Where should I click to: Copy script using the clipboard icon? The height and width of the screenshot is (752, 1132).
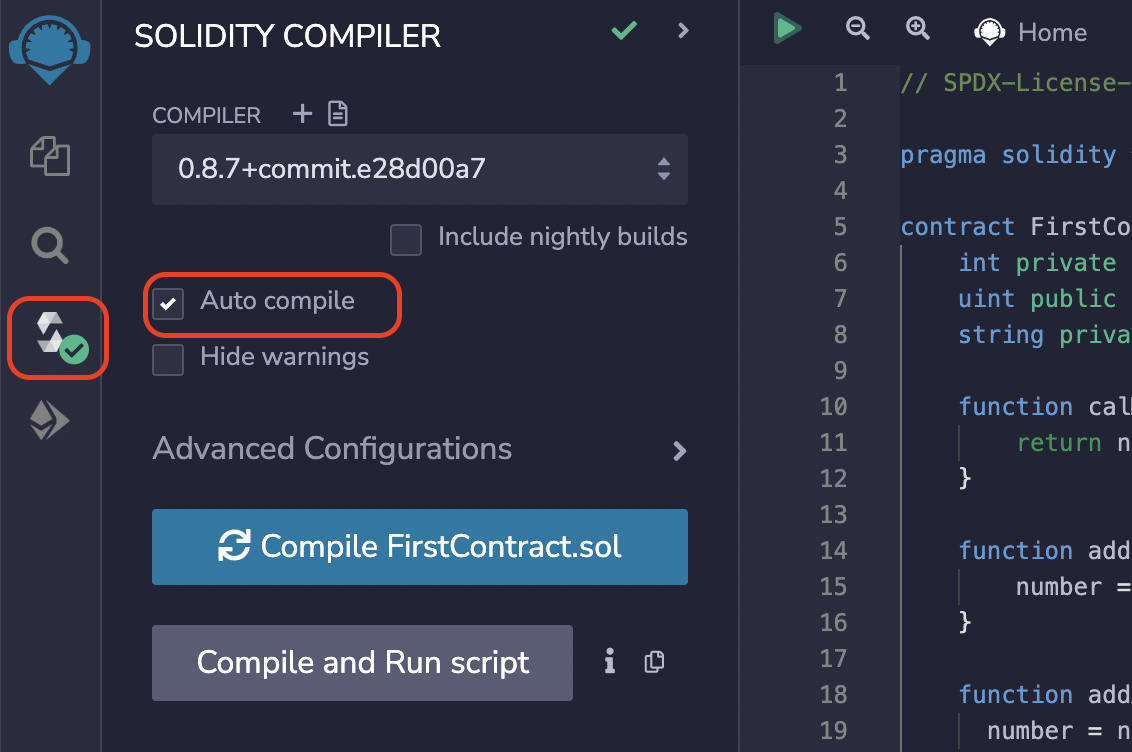(x=654, y=662)
